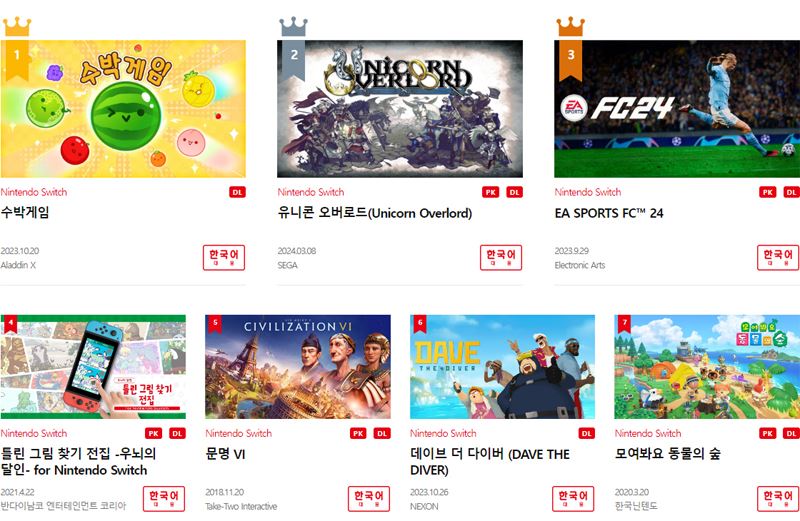Open the EA SPORTS FC™ 24 title link
The image size is (800, 521).
[609, 213]
